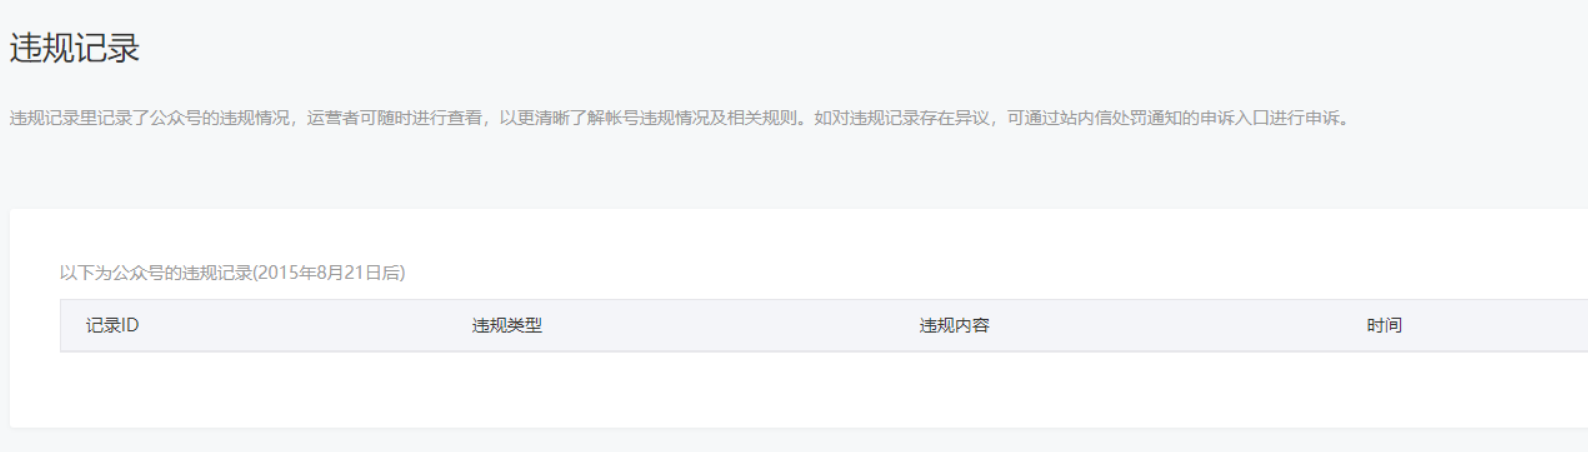
Task: Click the 违规记录 page heading
Action: click(75, 48)
